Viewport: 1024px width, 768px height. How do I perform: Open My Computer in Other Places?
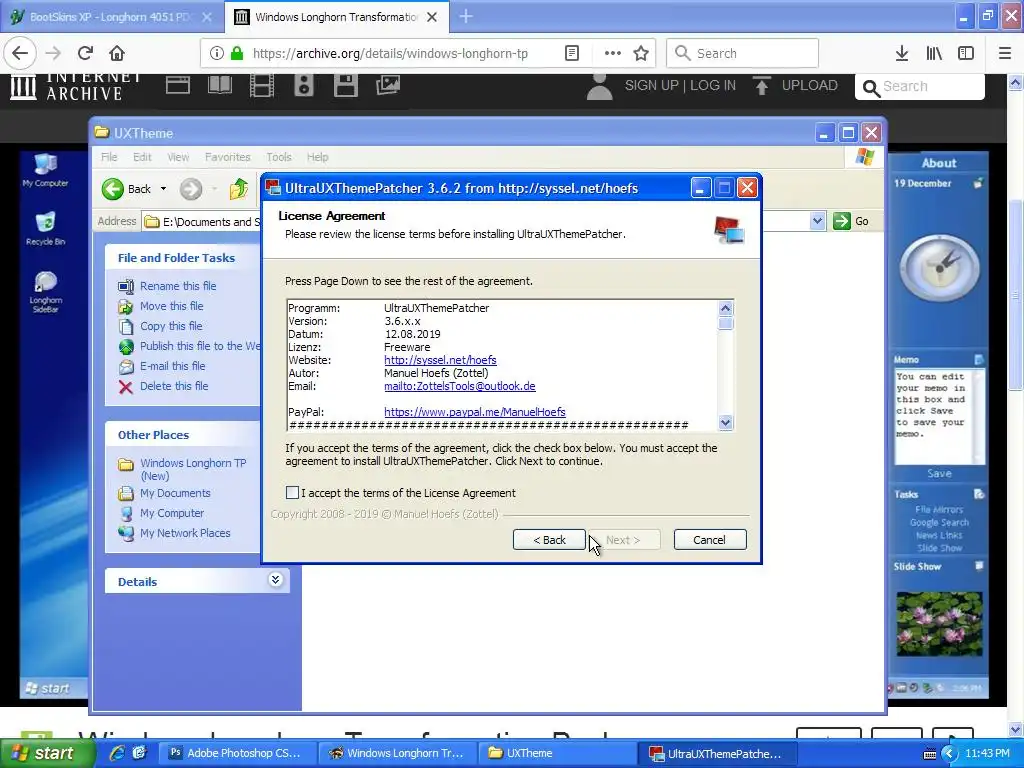click(x=172, y=513)
